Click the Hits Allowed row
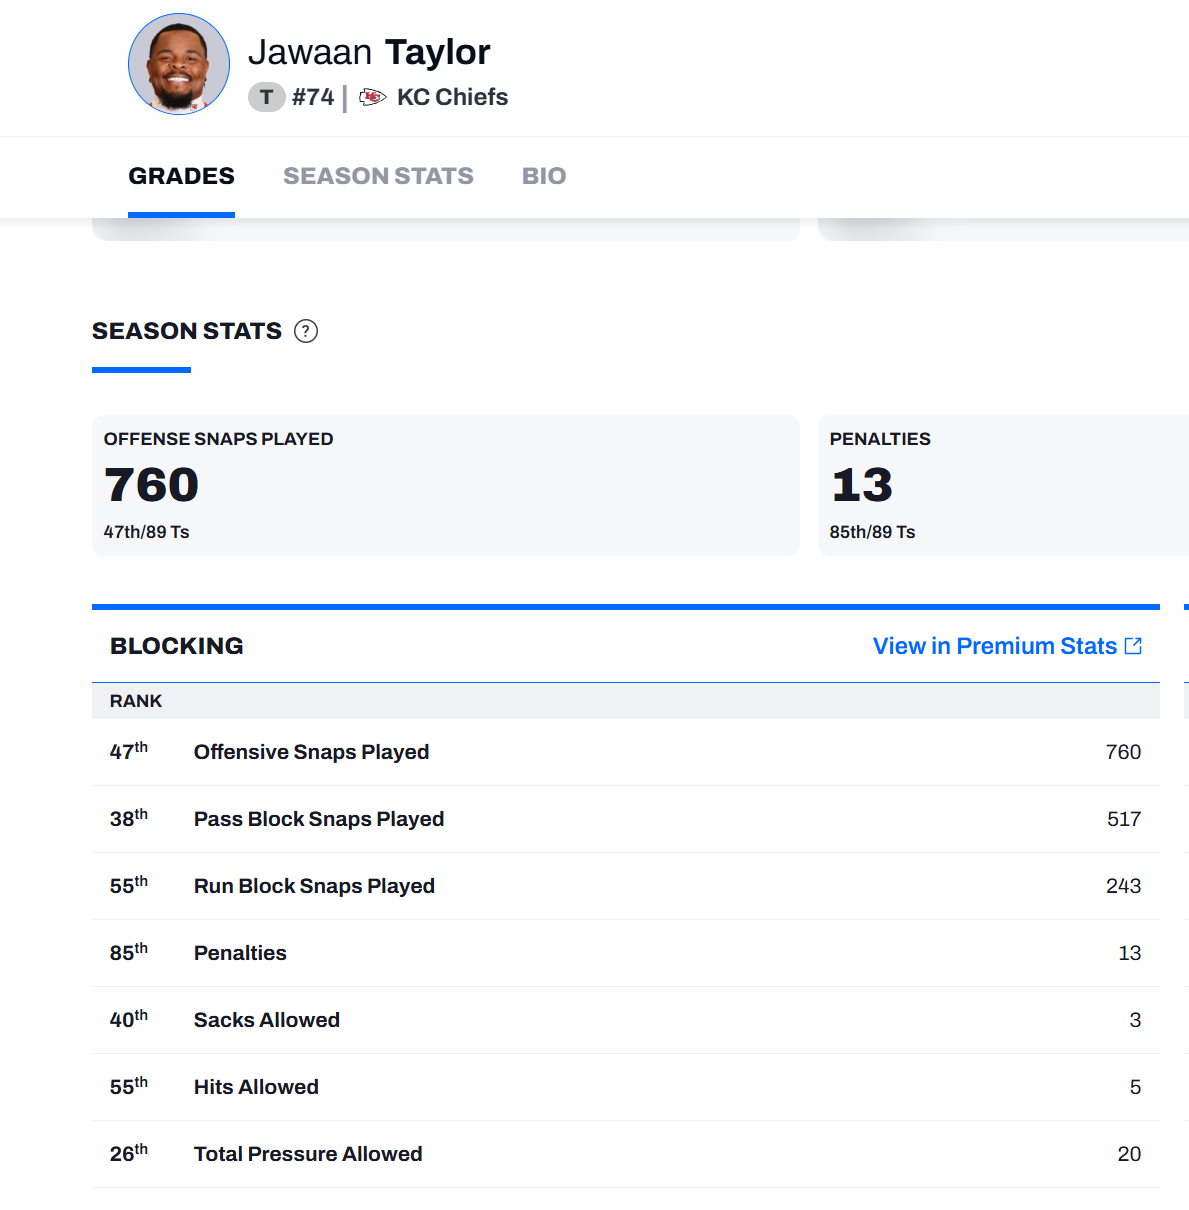1189x1210 pixels. (625, 1087)
